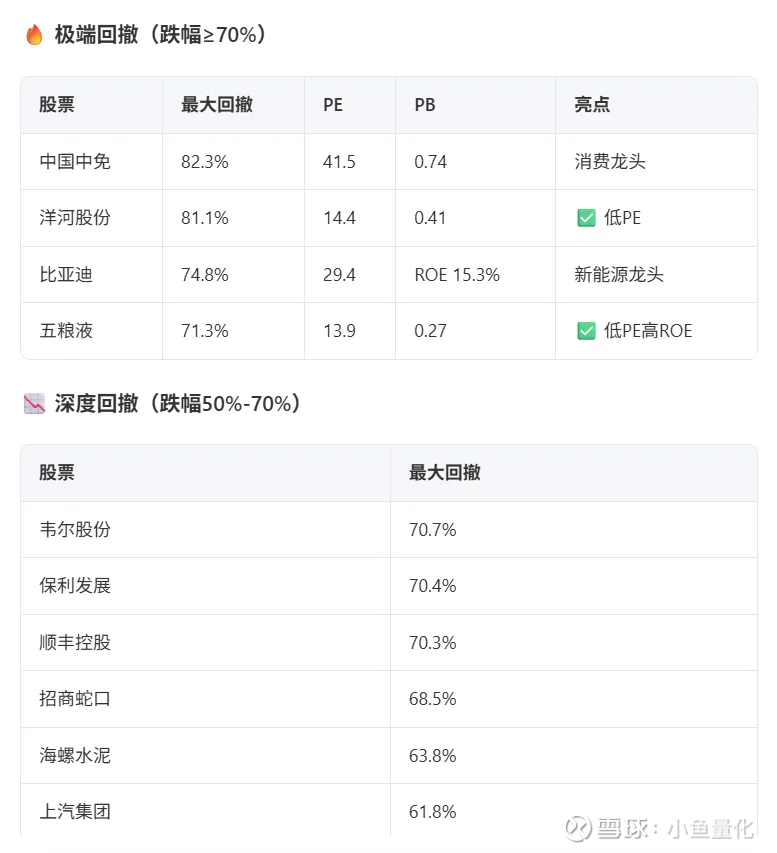
Task: Select 保利发展 in the lower table
Action: point(75,586)
